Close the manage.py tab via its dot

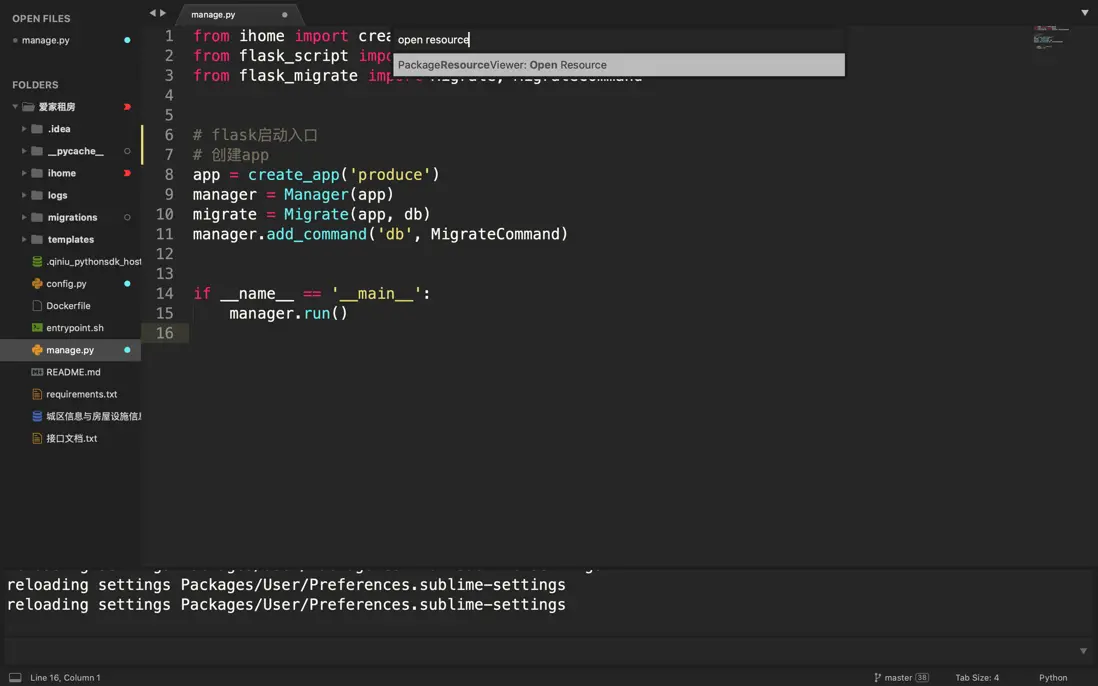coord(284,15)
